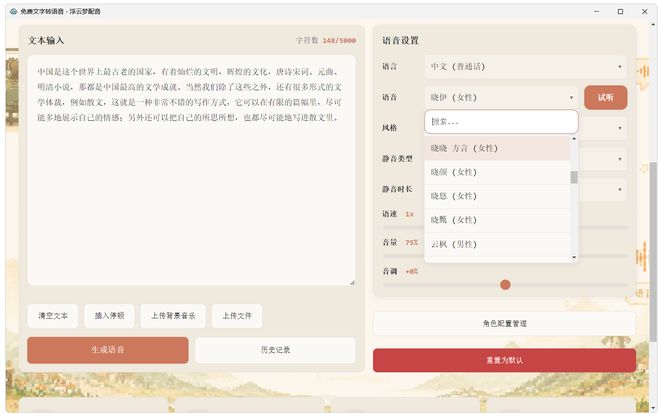The height and width of the screenshot is (414, 660).
Task: Click the 语速 1x value label
Action: coord(410,215)
